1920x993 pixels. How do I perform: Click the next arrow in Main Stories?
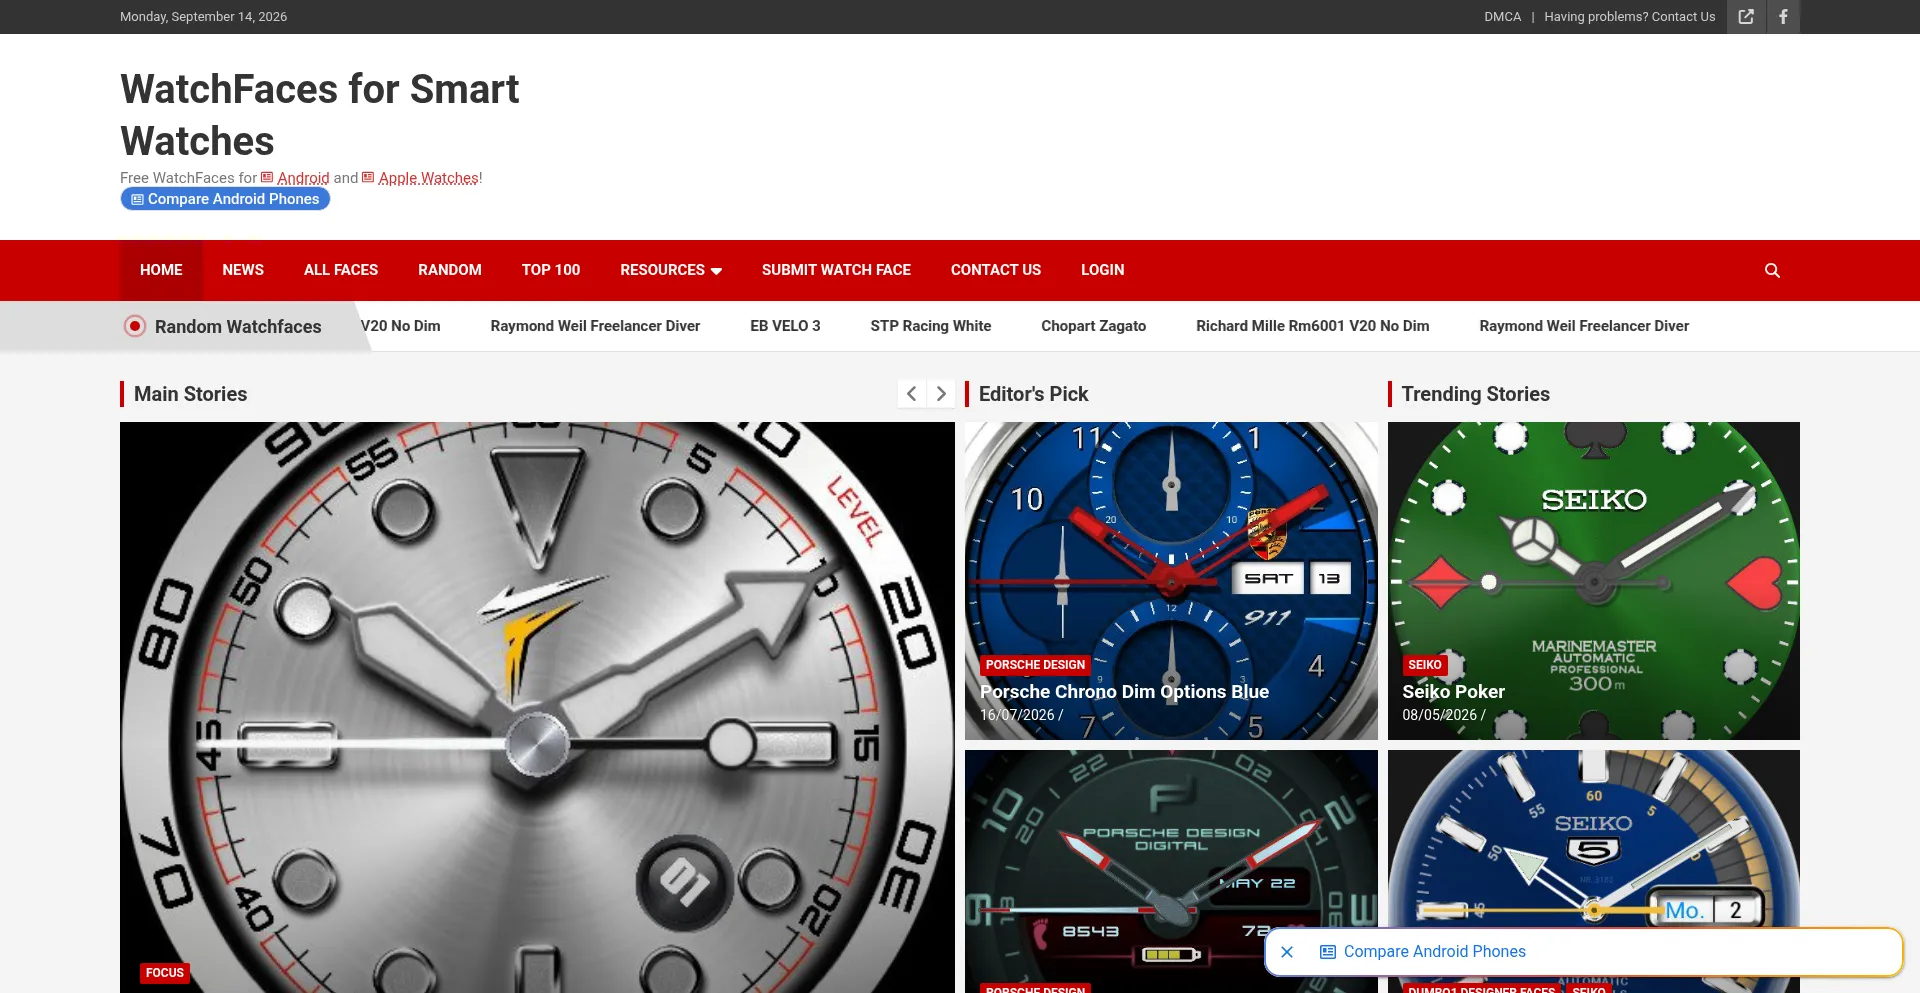click(941, 394)
